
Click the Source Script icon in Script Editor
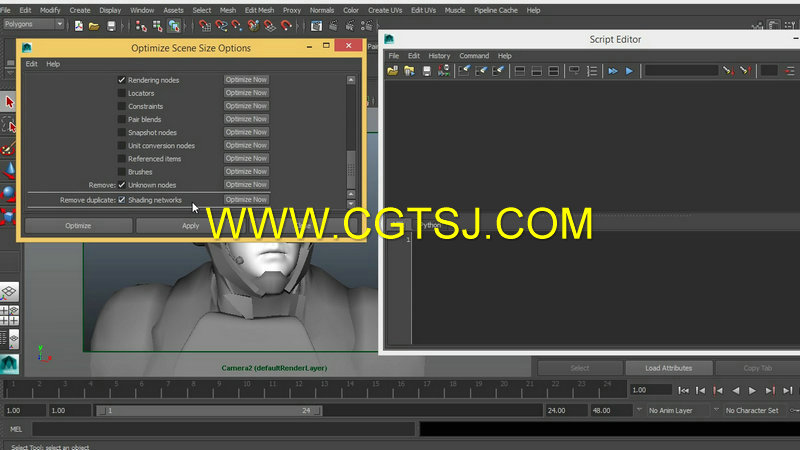pyautogui.click(x=409, y=71)
